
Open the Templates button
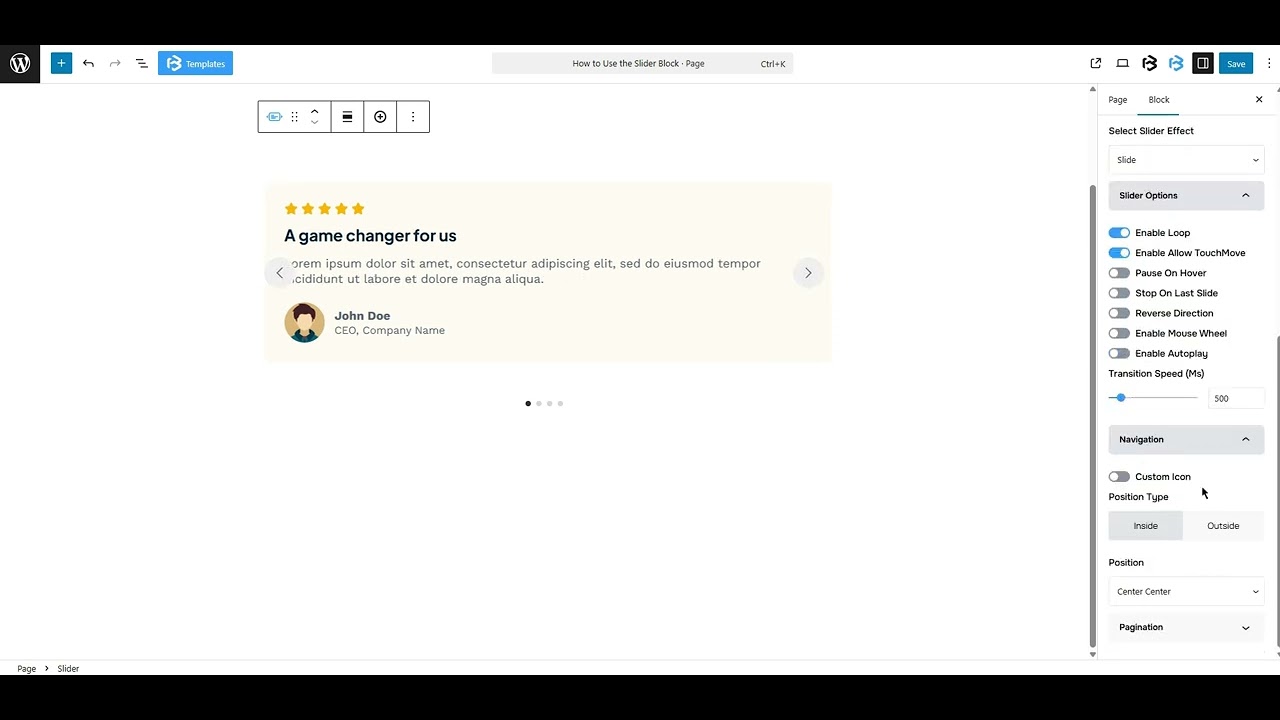pos(195,63)
